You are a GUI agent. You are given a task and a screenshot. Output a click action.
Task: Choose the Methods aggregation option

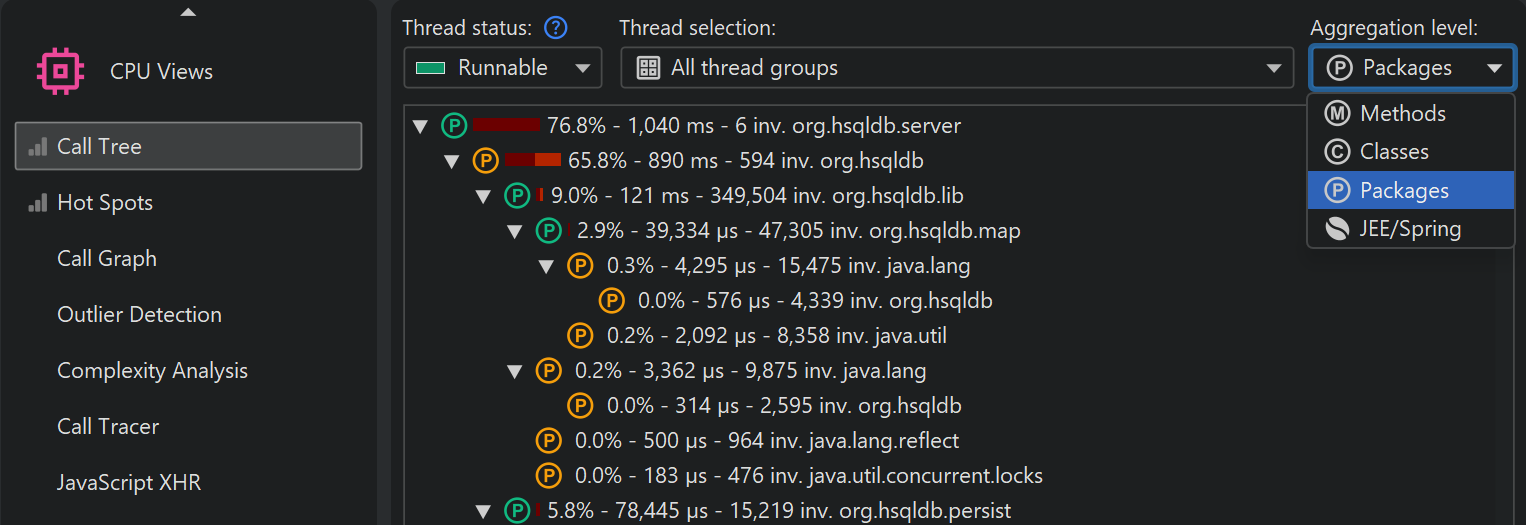click(1402, 113)
